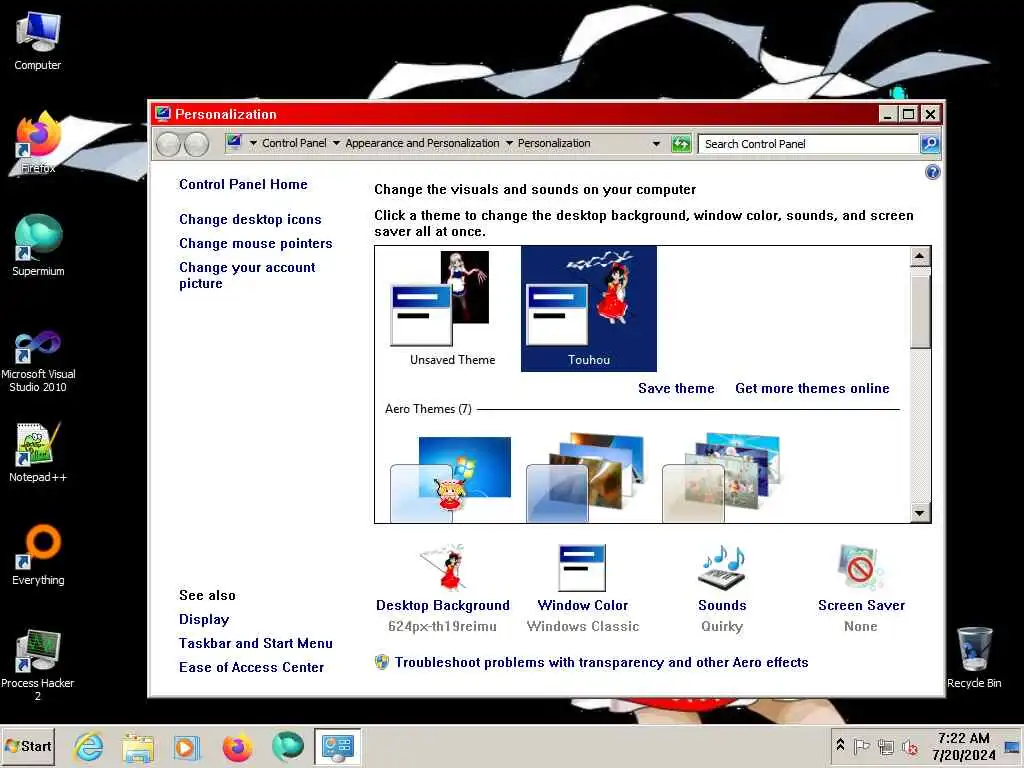Screen dimensions: 1024x768
Task: Open Ease of Access Center link
Action: point(251,667)
